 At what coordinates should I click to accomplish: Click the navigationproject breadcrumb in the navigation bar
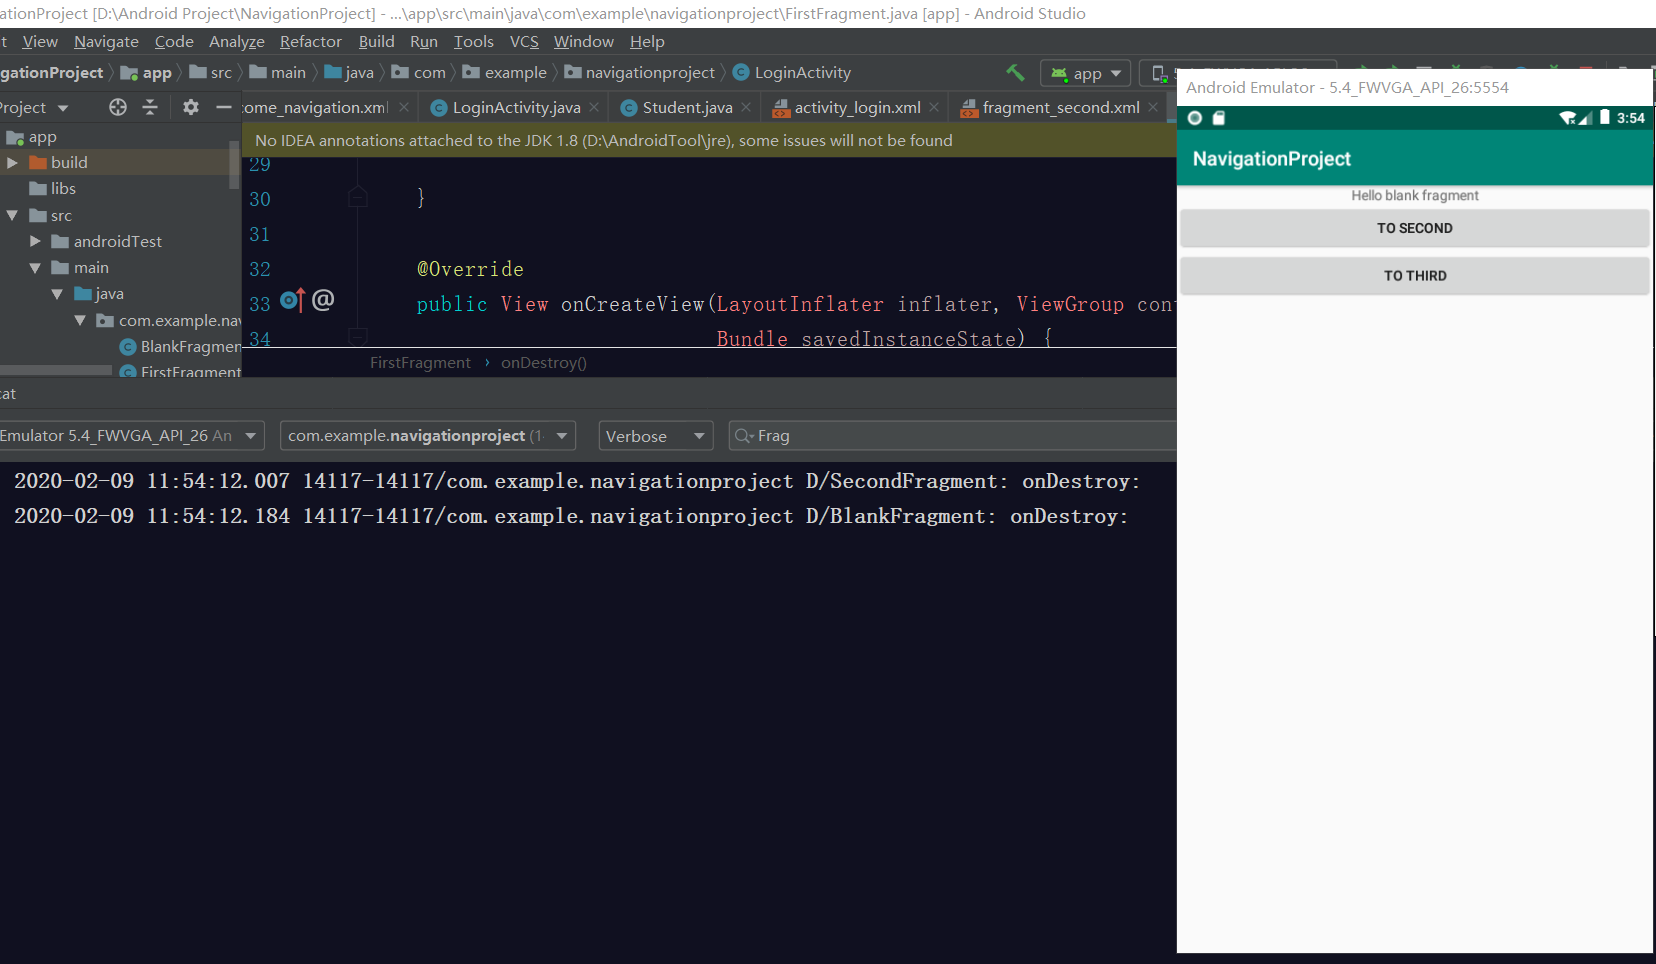click(640, 72)
